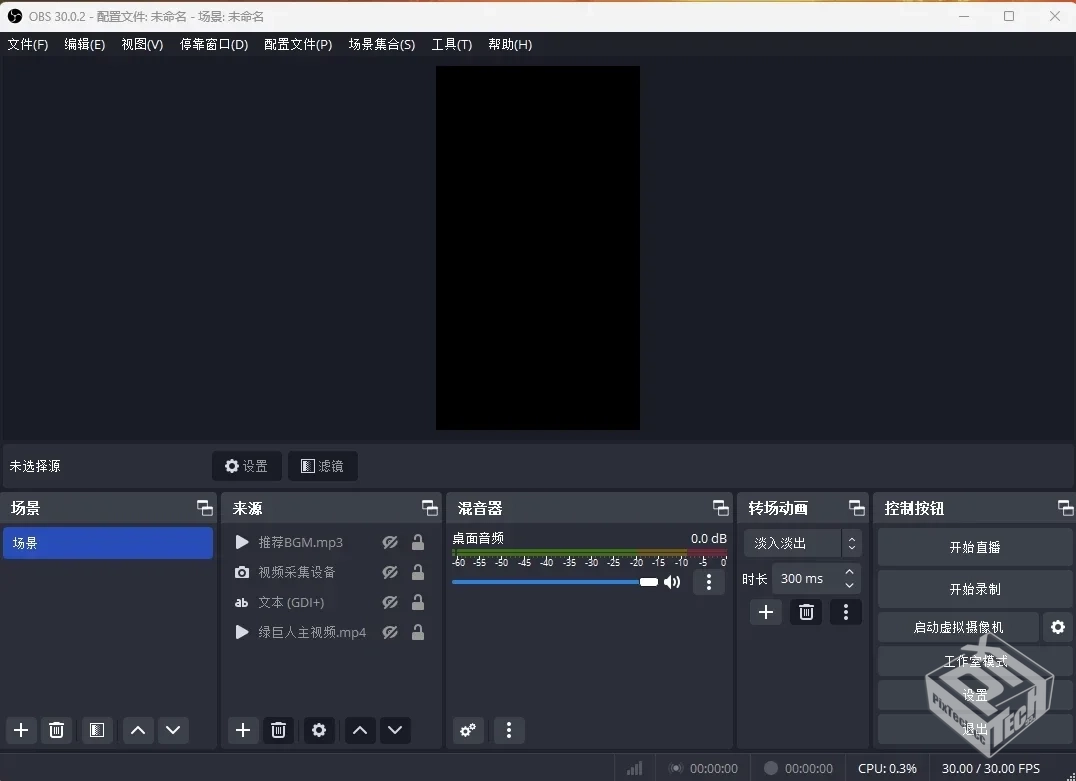Lock the 文本 (GDI+) source
The width and height of the screenshot is (1076, 781).
point(419,602)
